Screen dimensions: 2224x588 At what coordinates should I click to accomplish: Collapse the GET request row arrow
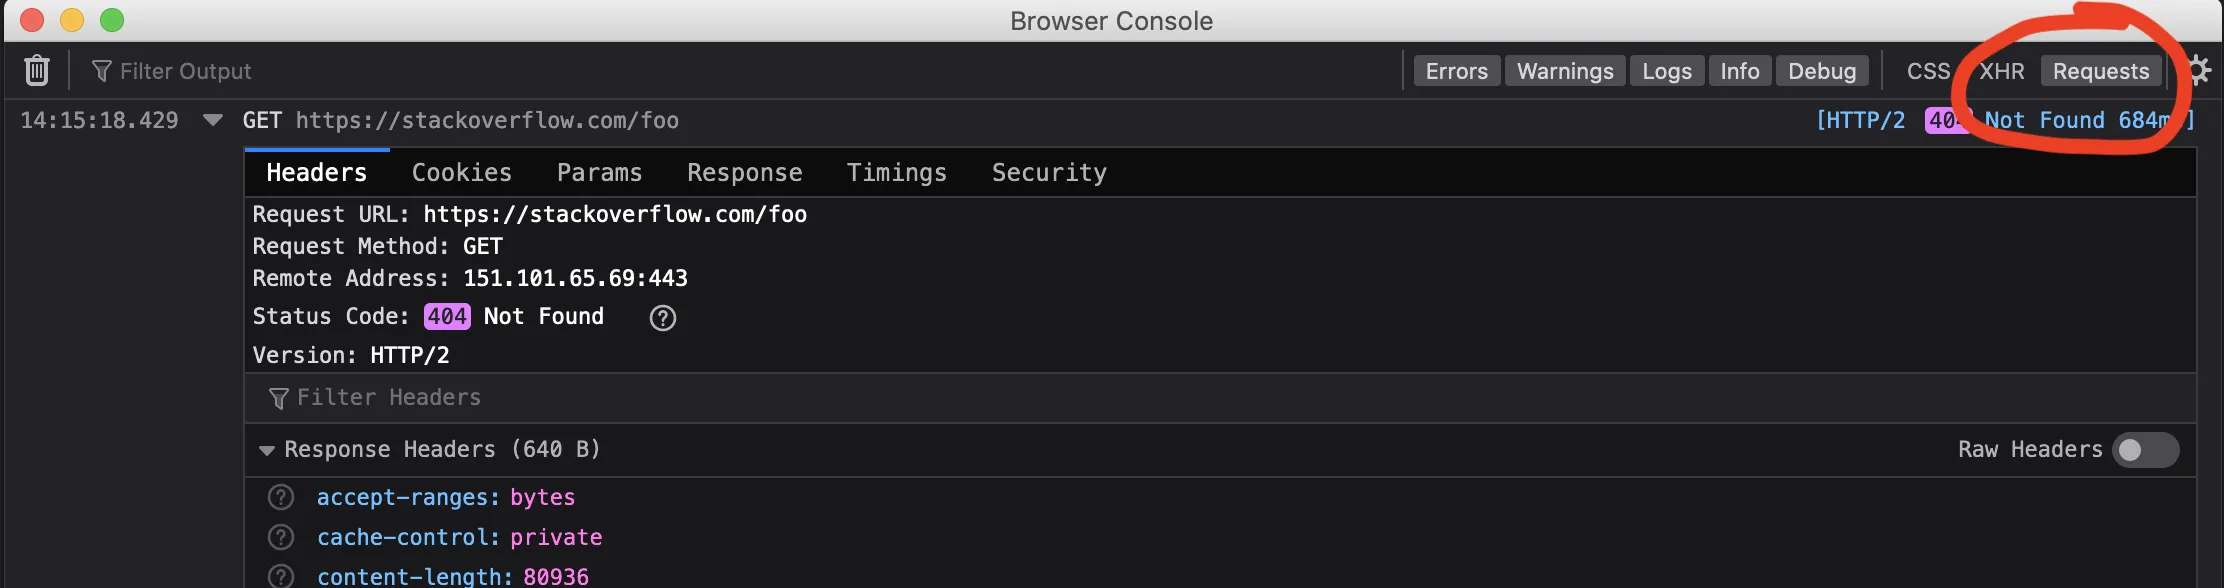pyautogui.click(x=212, y=120)
